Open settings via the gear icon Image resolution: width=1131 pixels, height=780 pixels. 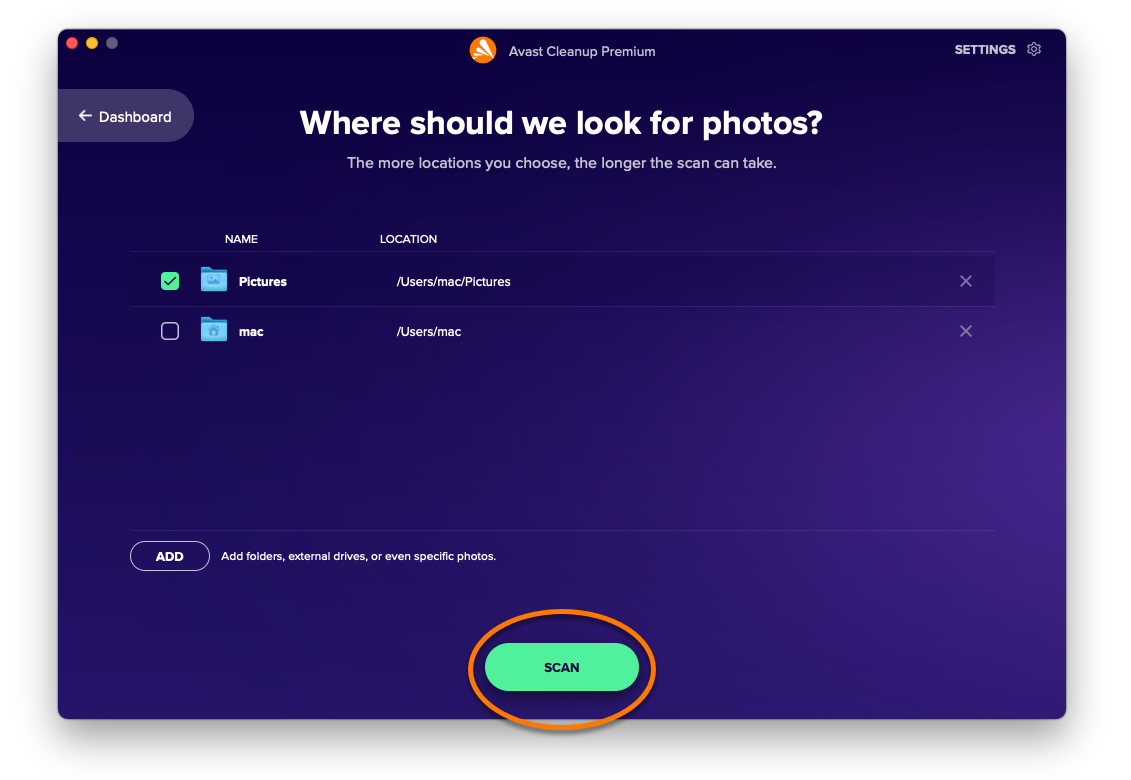pos(1034,49)
